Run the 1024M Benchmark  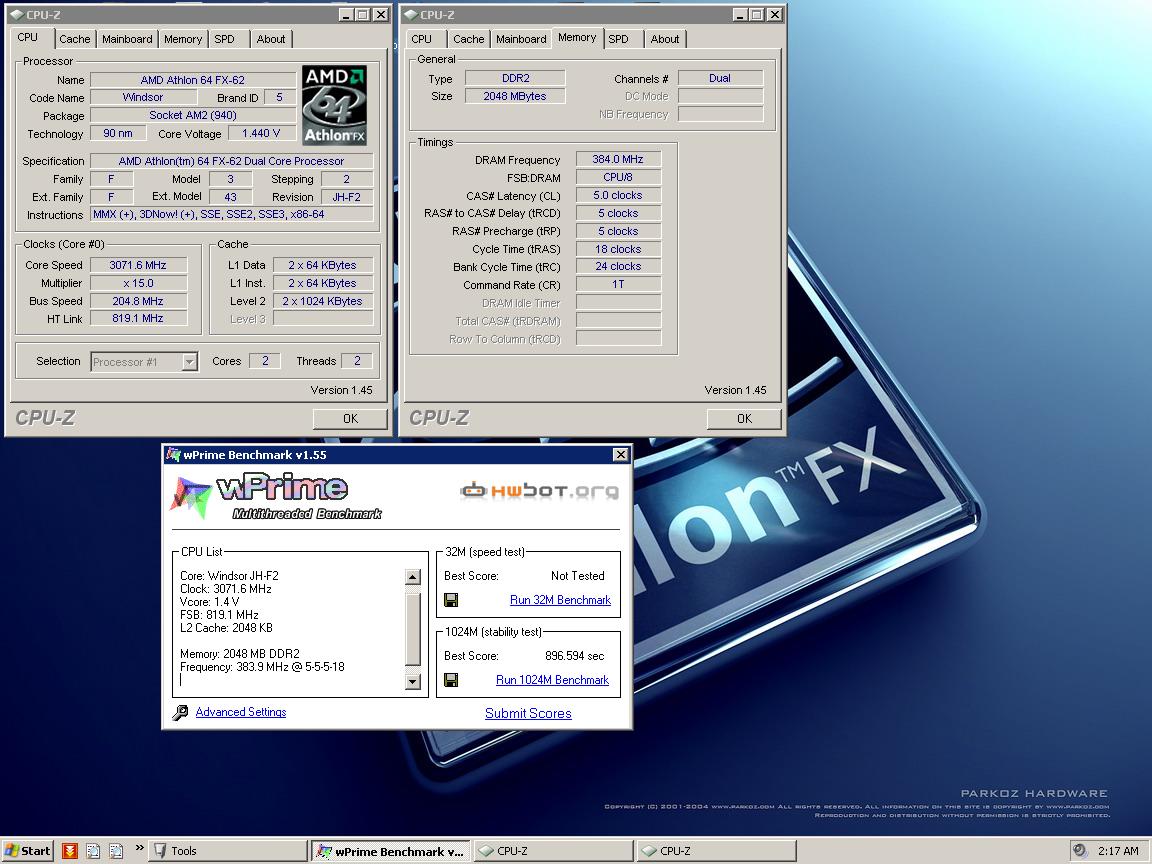pos(552,680)
